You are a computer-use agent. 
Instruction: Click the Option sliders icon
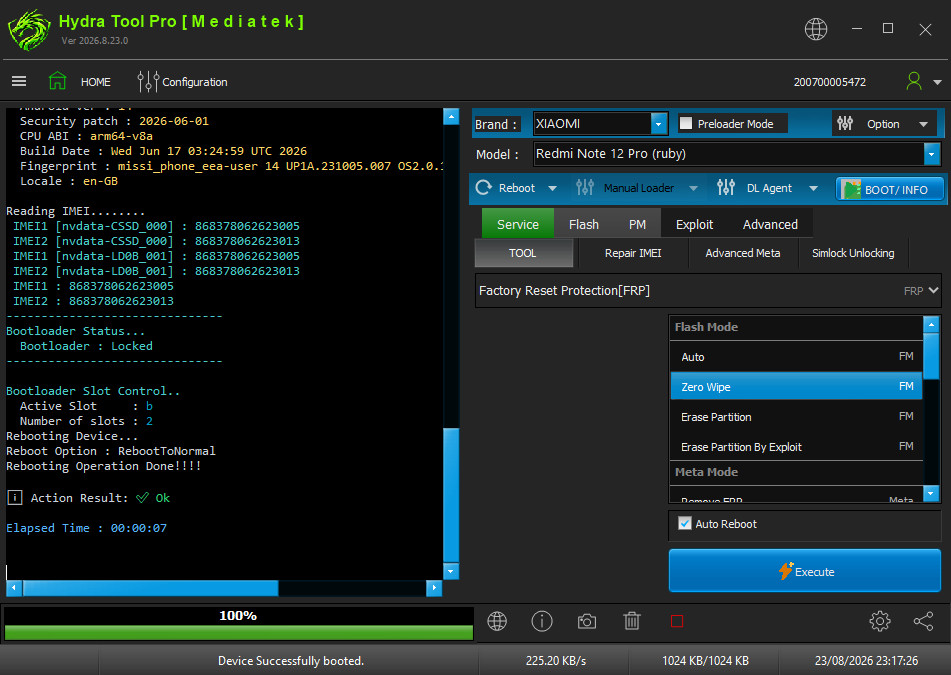coord(845,124)
